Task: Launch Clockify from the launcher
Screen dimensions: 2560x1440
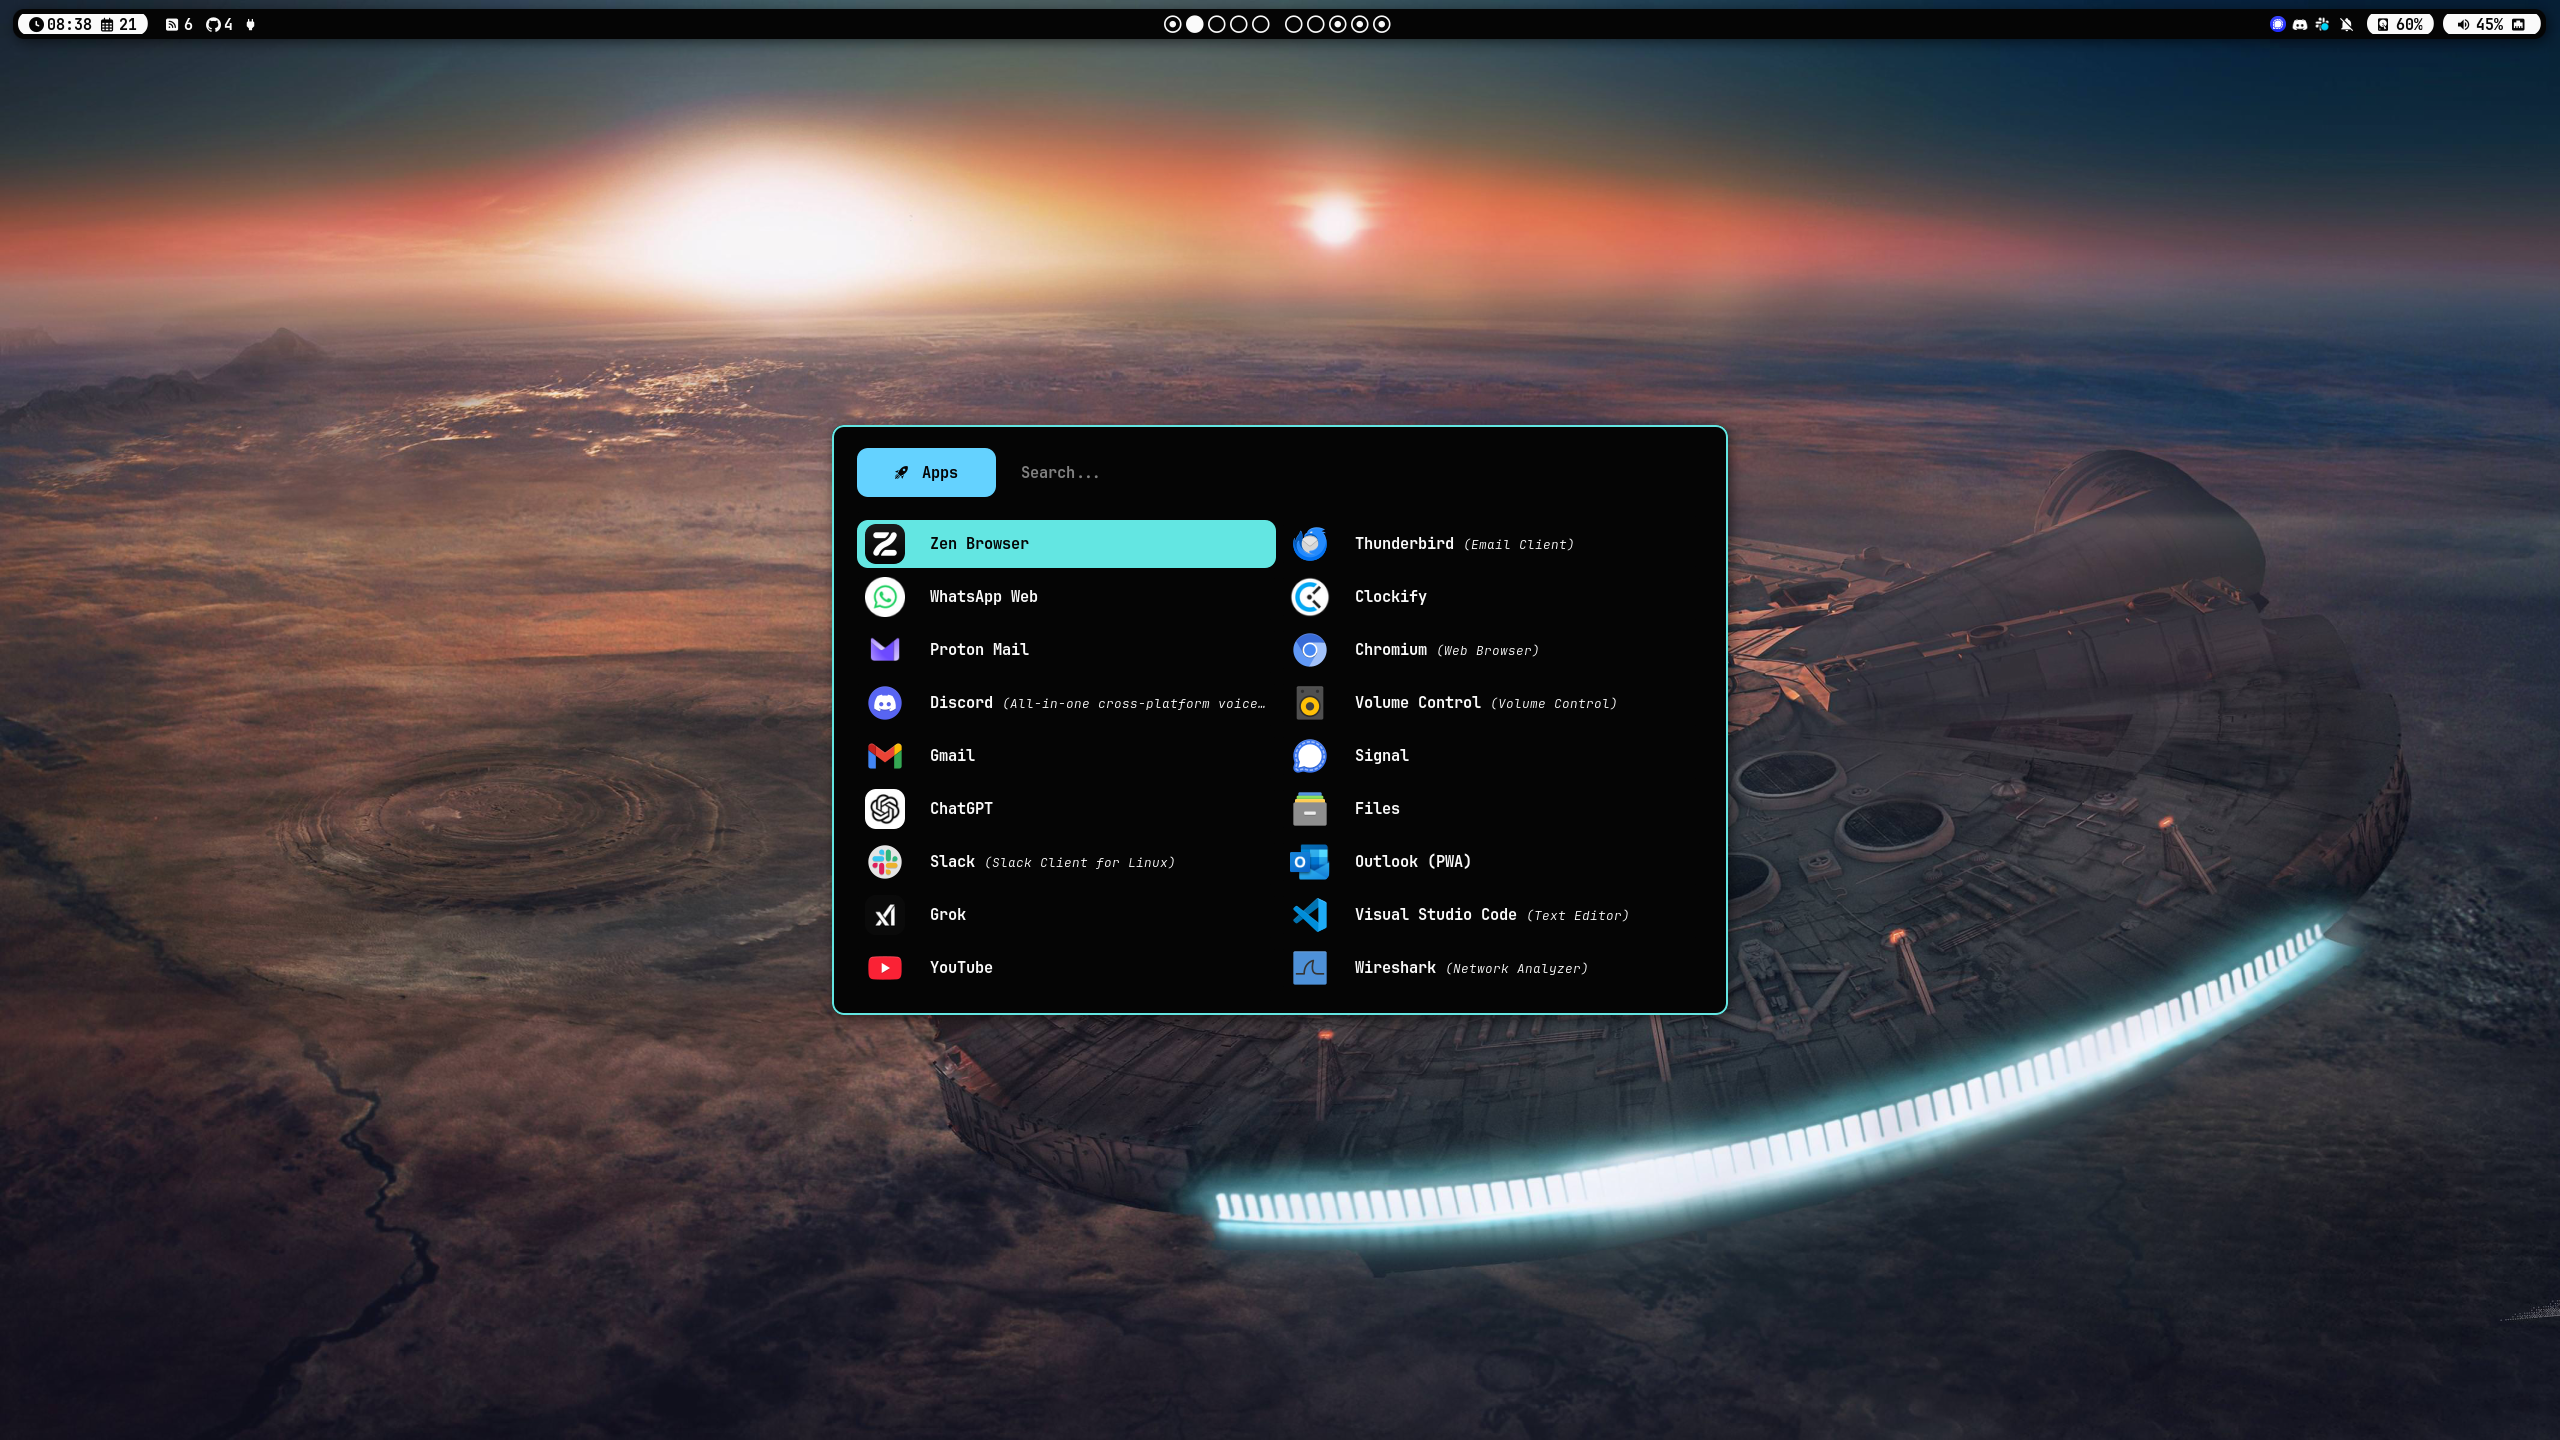Action: coord(1492,597)
